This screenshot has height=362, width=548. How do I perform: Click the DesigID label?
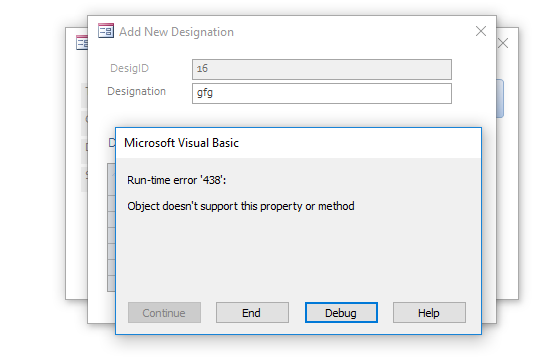point(130,68)
